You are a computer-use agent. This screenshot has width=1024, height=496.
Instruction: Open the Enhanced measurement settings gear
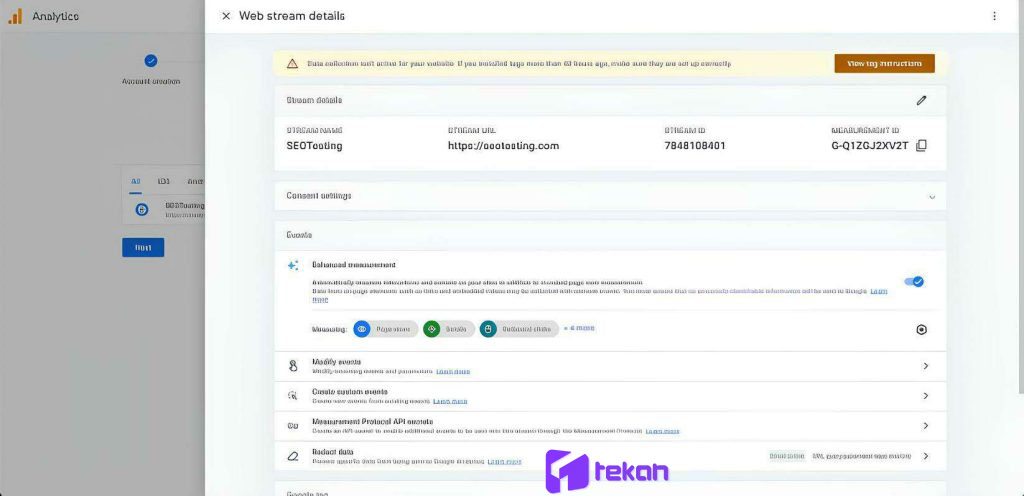[x=921, y=330]
